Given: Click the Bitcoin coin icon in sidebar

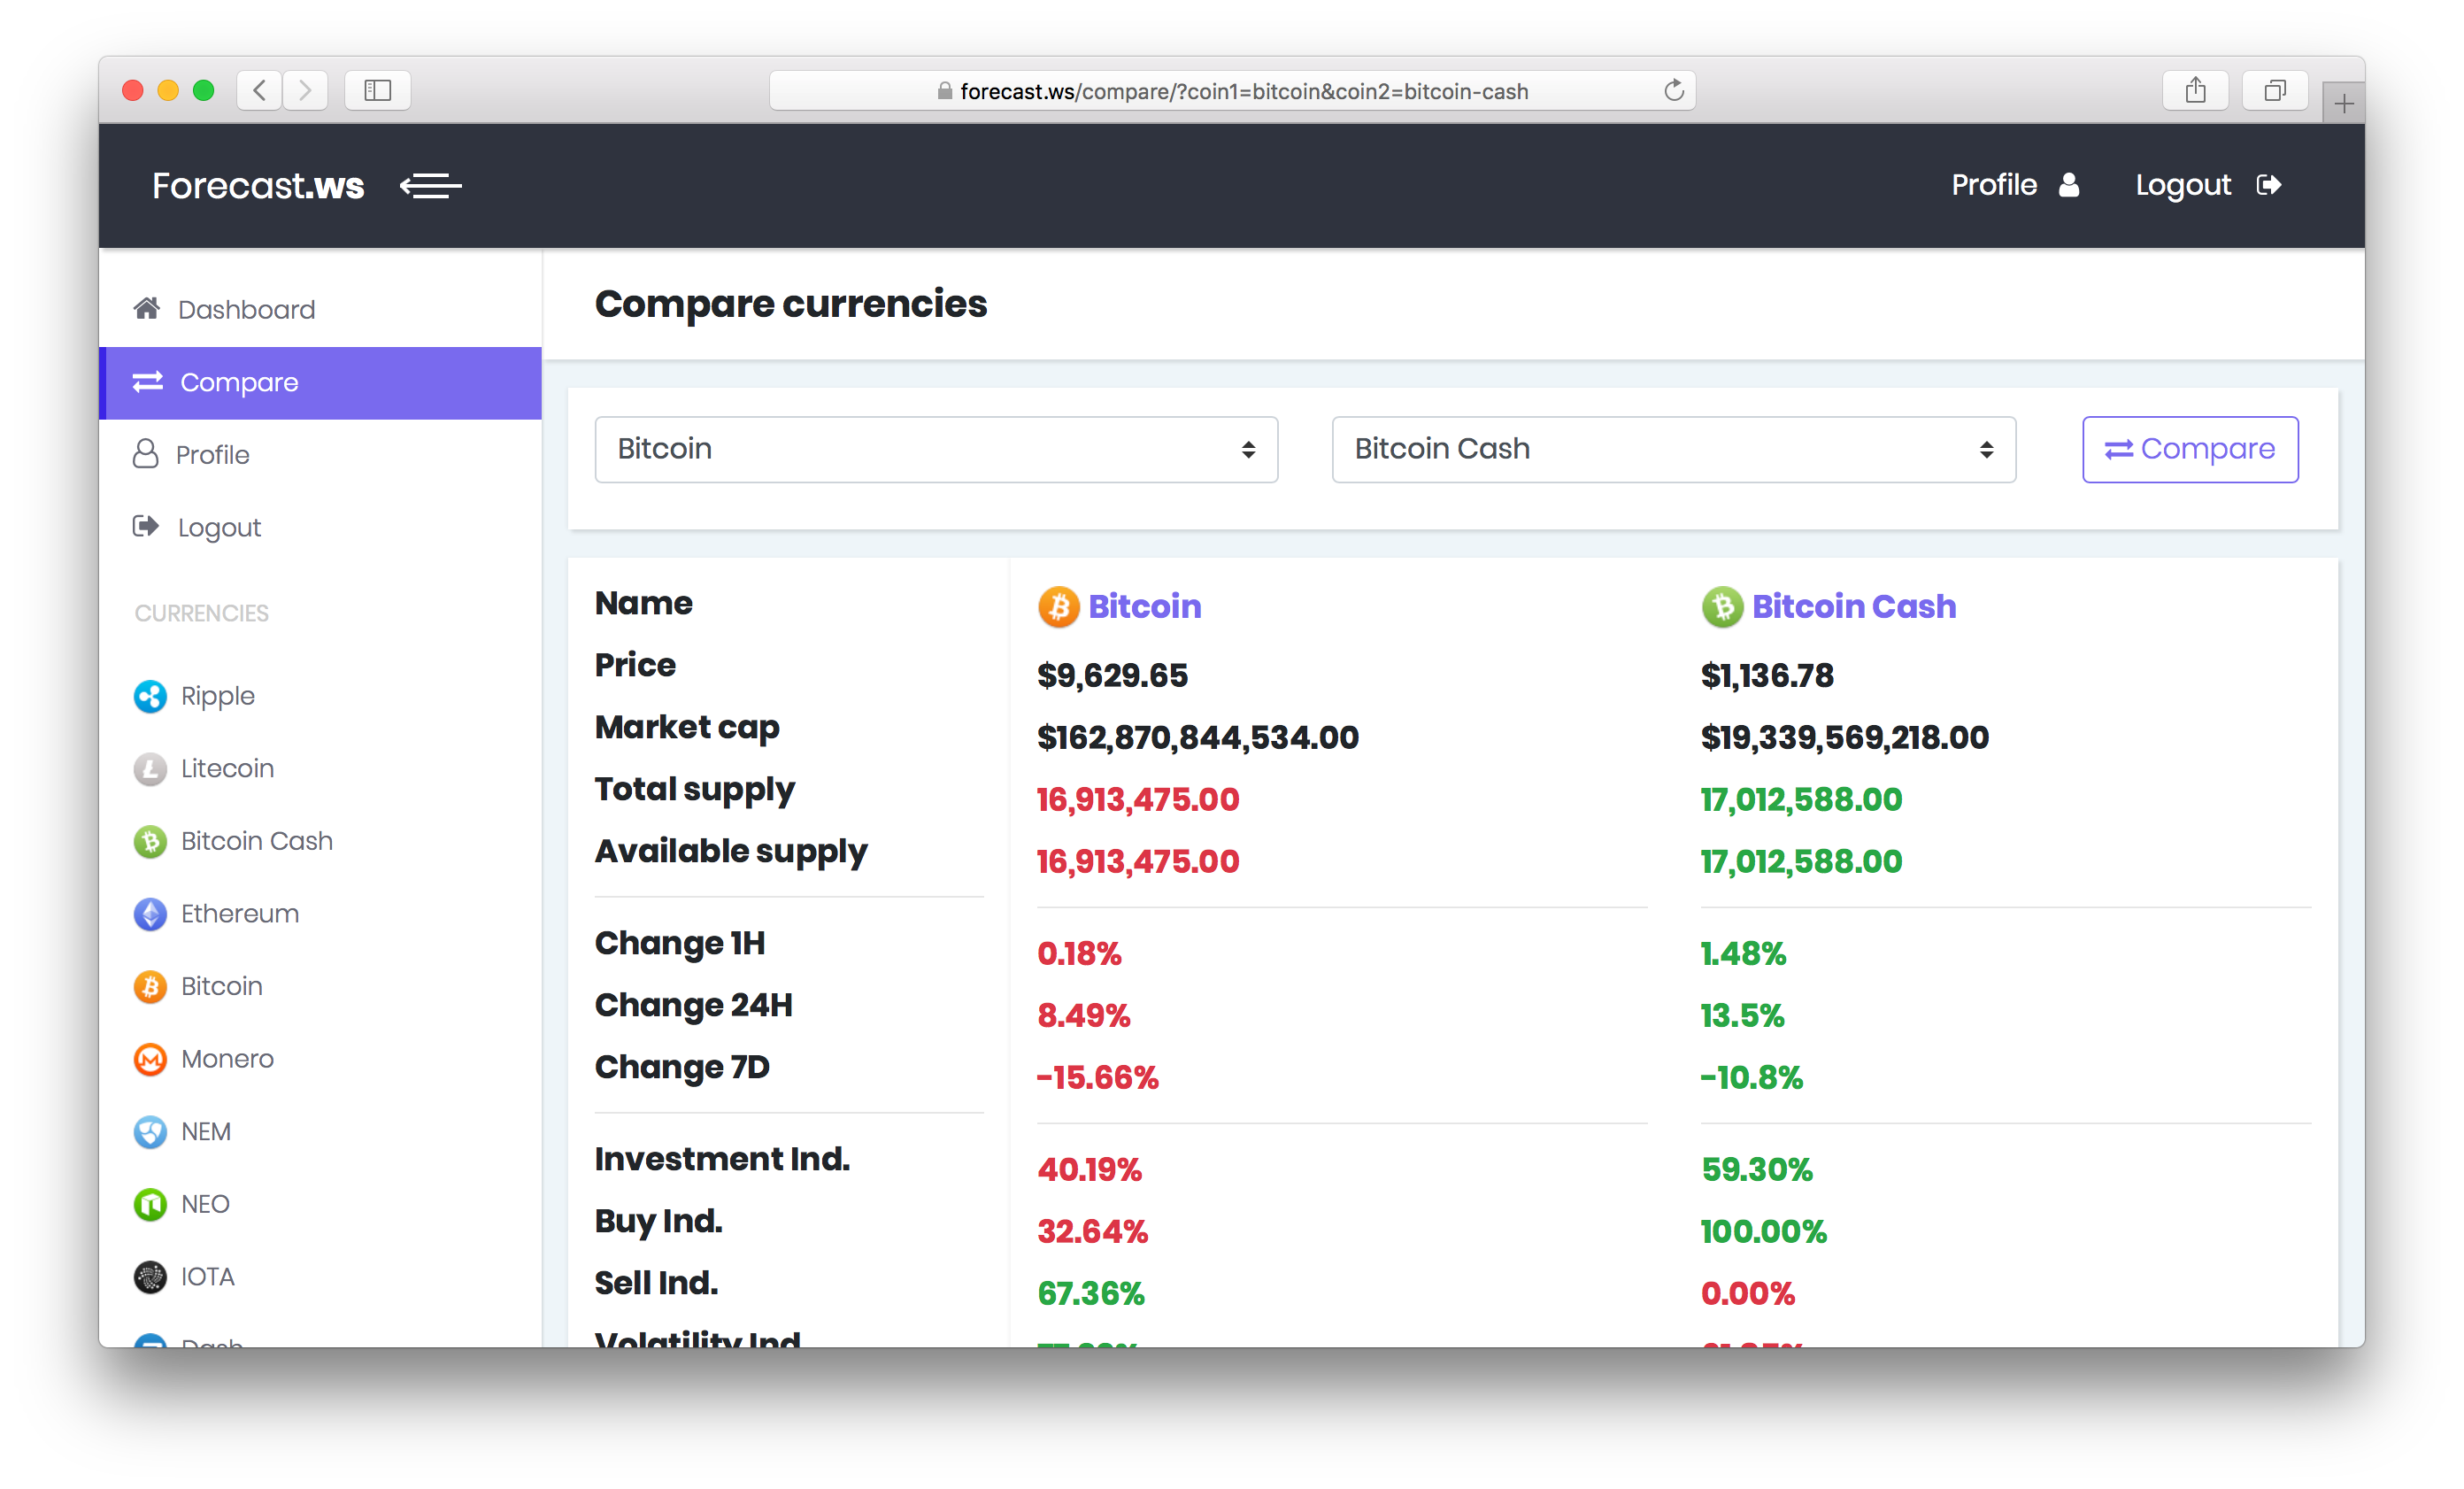Looking at the screenshot, I should [150, 987].
